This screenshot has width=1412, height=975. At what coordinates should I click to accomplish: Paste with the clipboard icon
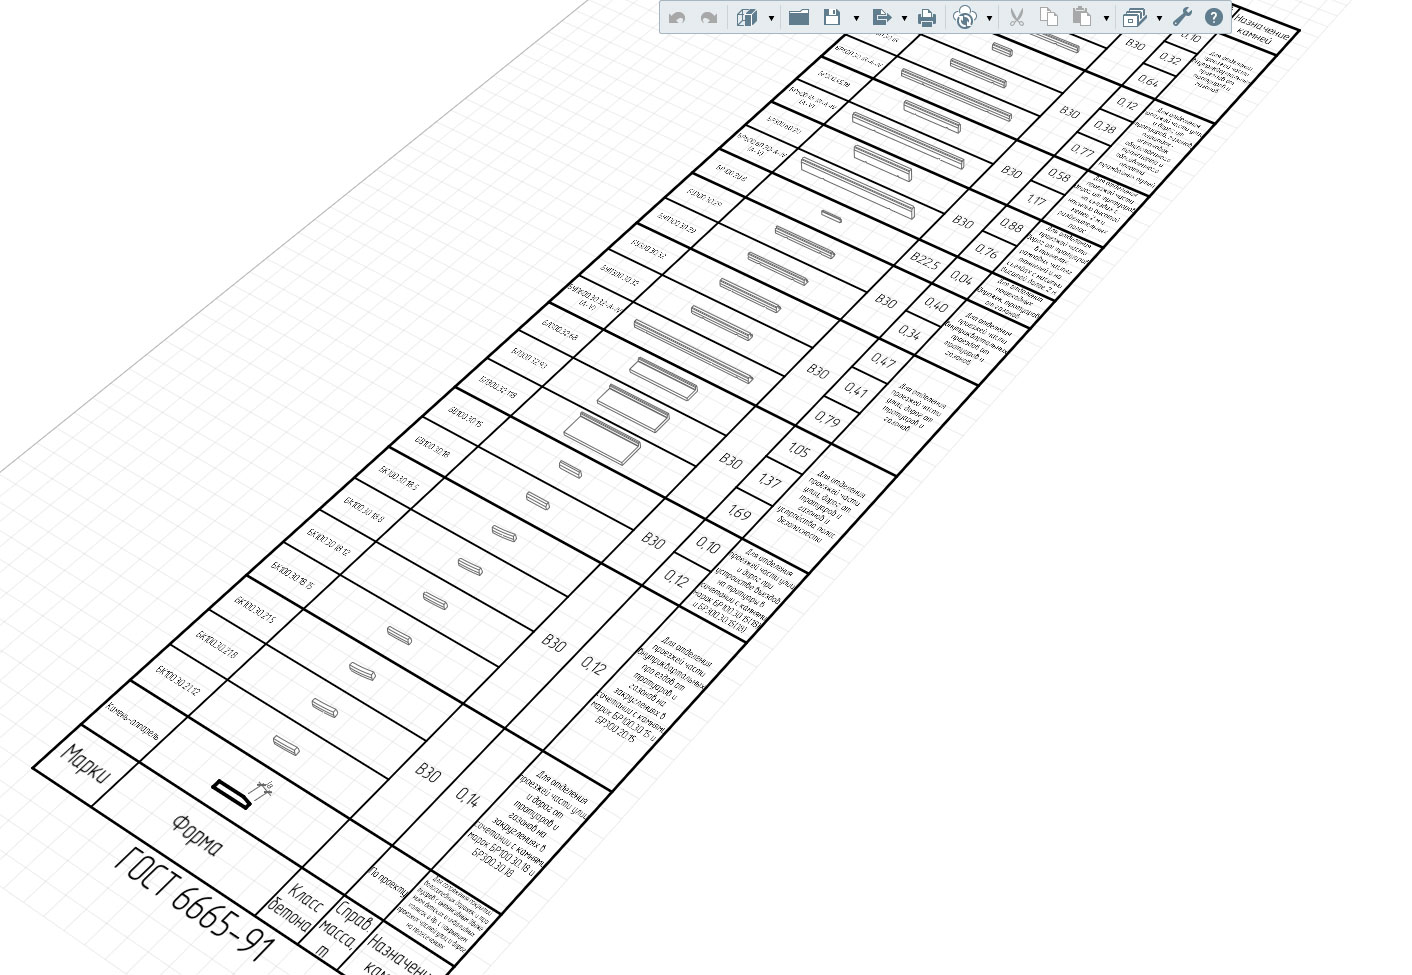(1082, 17)
